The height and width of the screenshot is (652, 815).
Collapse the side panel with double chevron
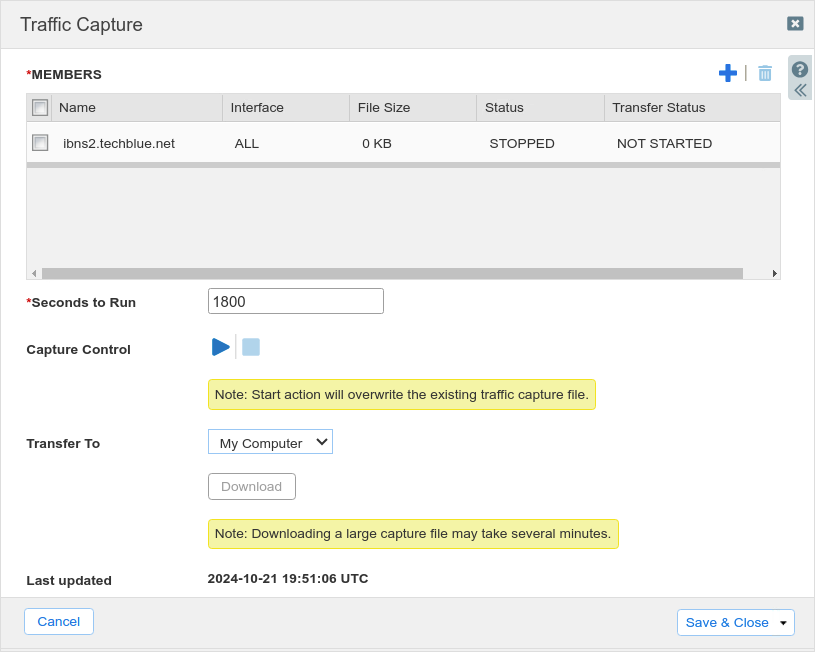800,90
